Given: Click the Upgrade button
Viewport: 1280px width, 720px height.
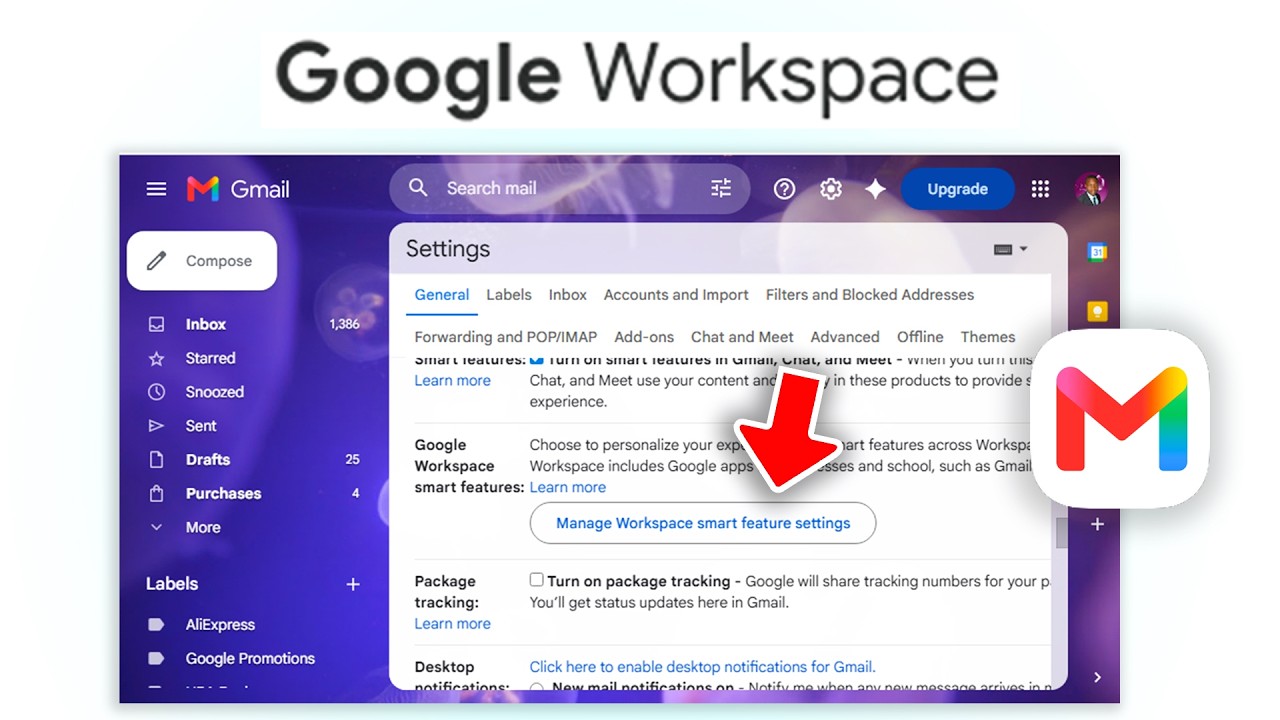Looking at the screenshot, I should 957,189.
